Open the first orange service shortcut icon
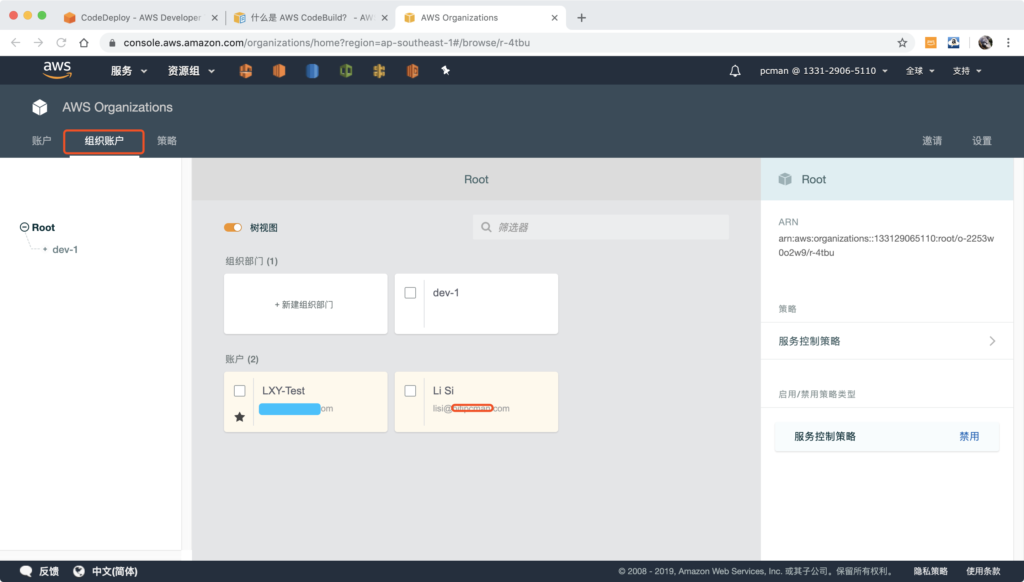This screenshot has width=1024, height=582. pos(246,71)
